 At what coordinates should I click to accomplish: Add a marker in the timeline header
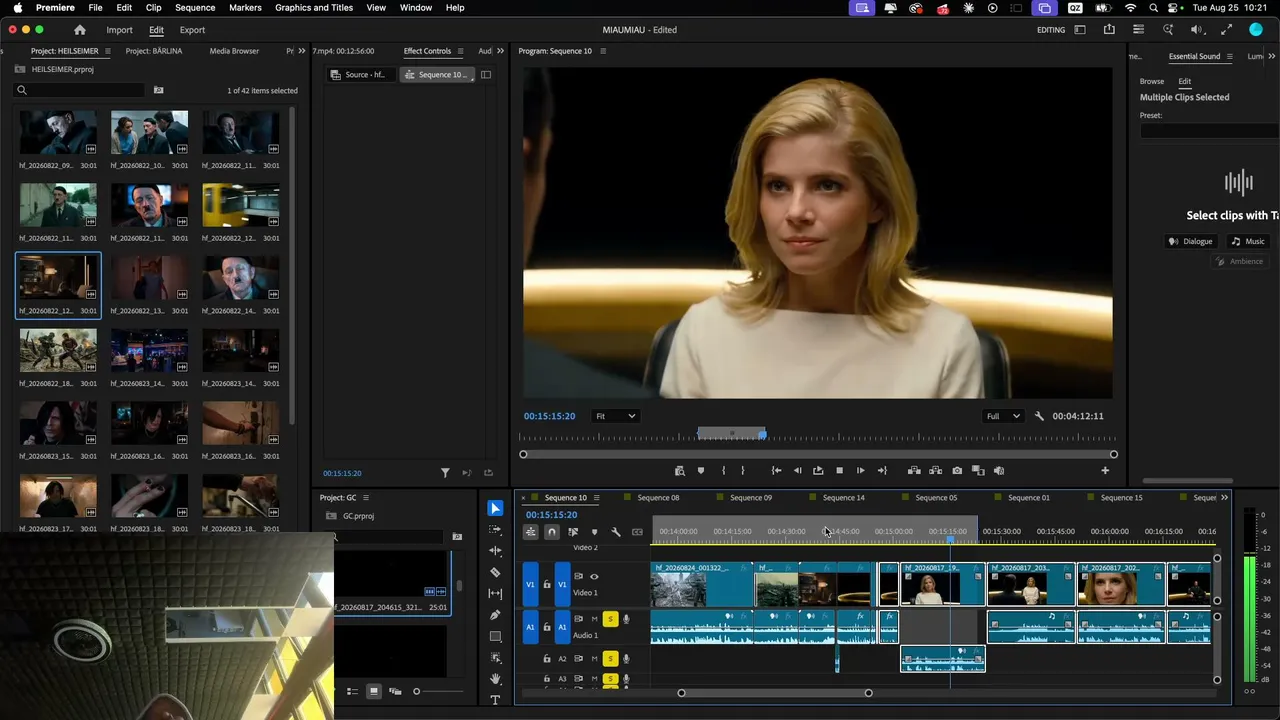click(x=594, y=532)
